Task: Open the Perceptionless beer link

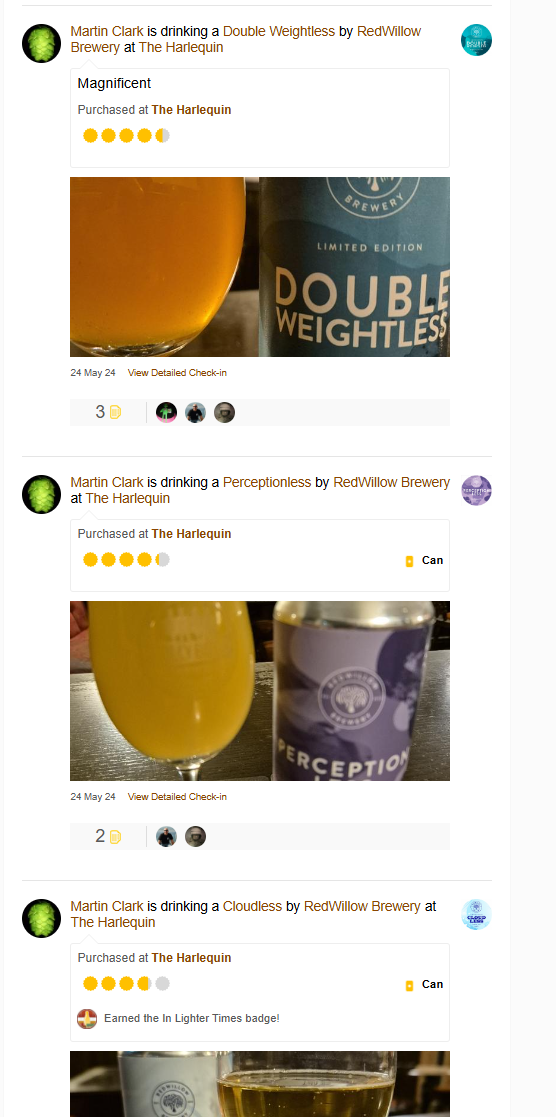Action: click(x=267, y=482)
